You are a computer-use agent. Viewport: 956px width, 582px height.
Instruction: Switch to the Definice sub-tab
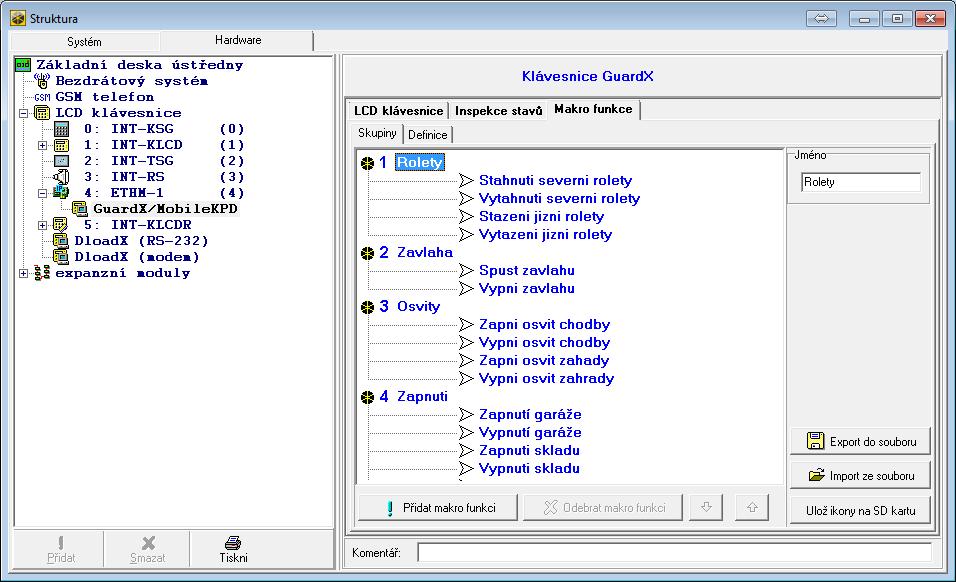pyautogui.click(x=427, y=135)
